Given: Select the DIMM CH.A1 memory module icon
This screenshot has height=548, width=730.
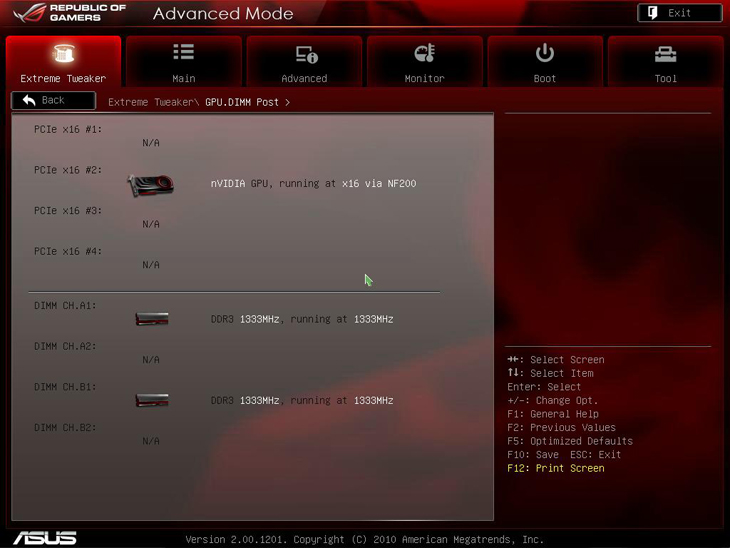Looking at the screenshot, I should (x=152, y=319).
